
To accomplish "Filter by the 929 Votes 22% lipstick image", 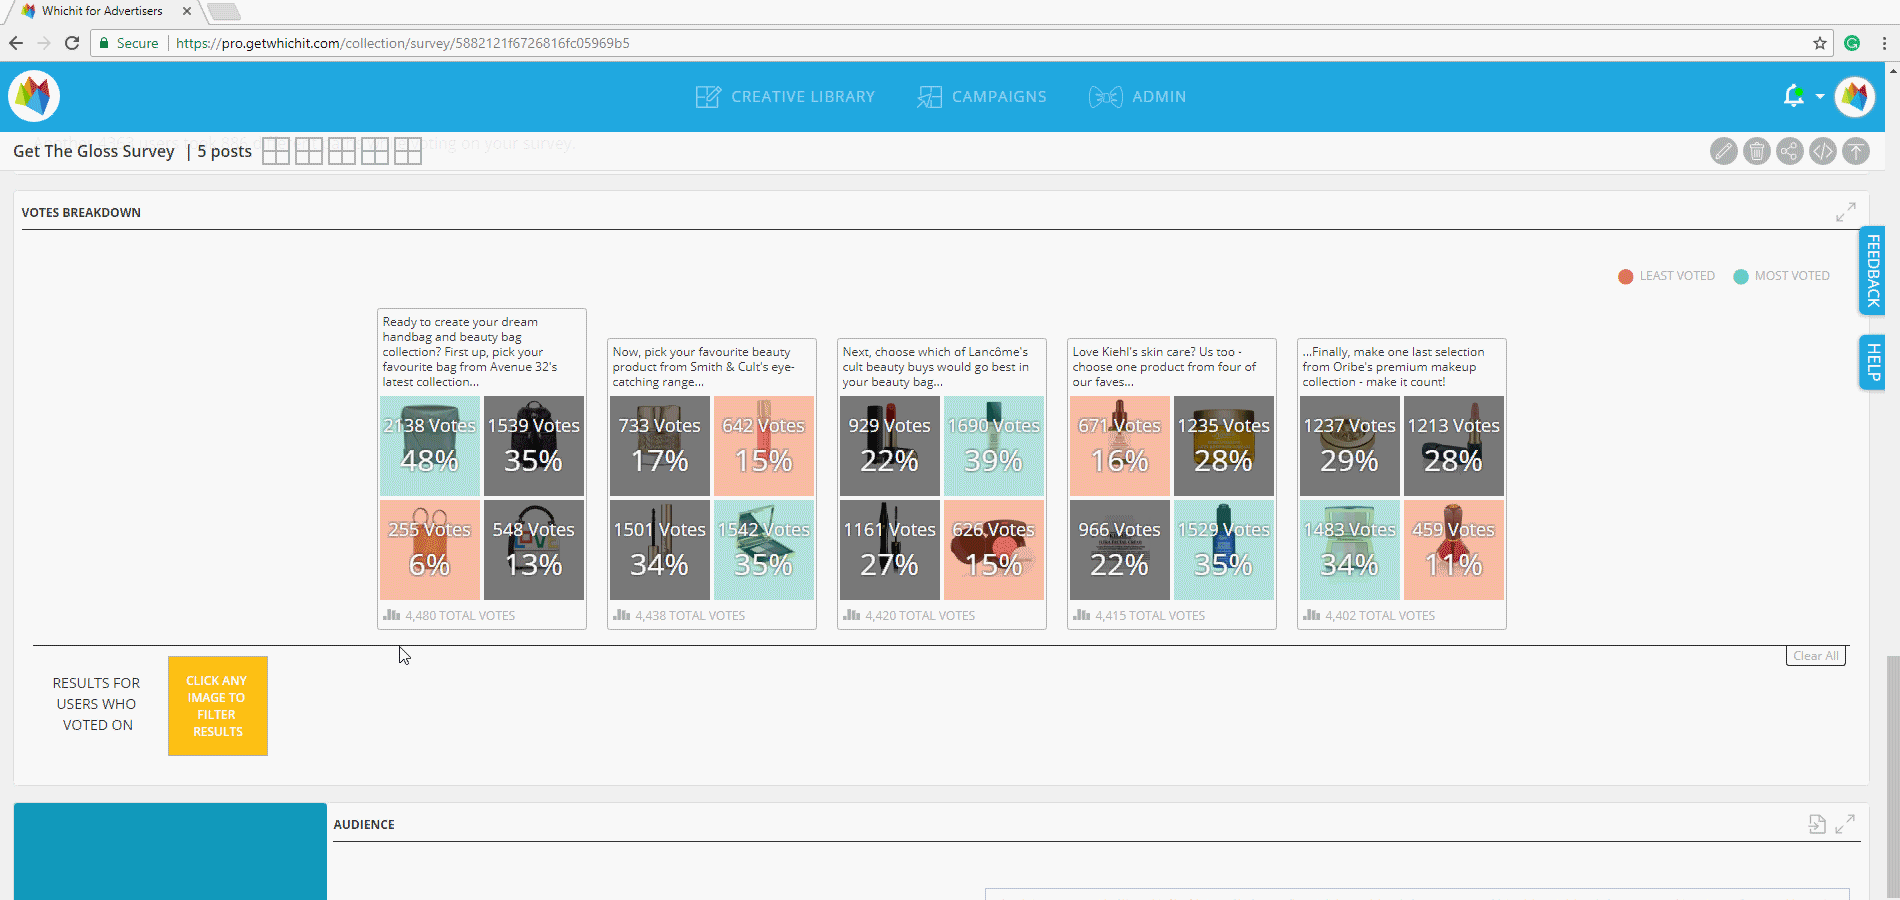I will [x=890, y=446].
